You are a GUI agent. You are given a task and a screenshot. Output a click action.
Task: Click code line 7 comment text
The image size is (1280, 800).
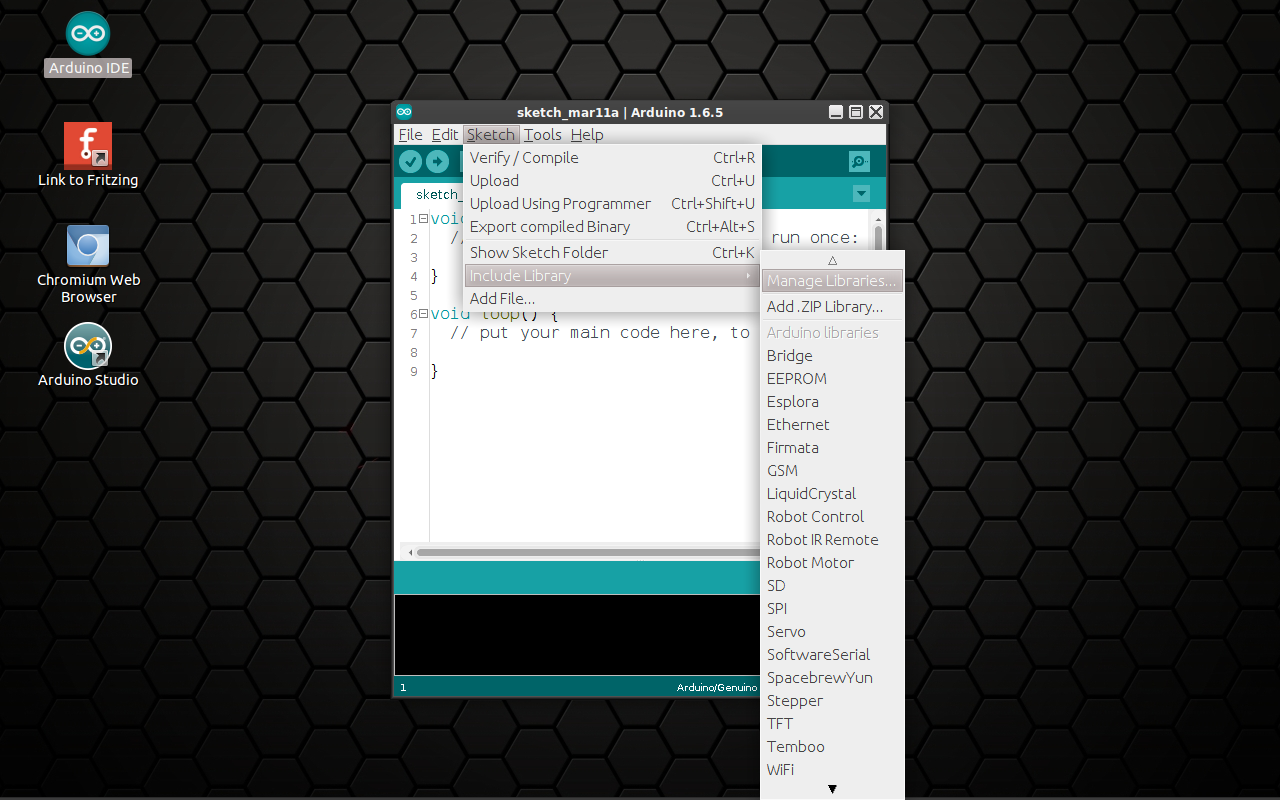pos(599,333)
